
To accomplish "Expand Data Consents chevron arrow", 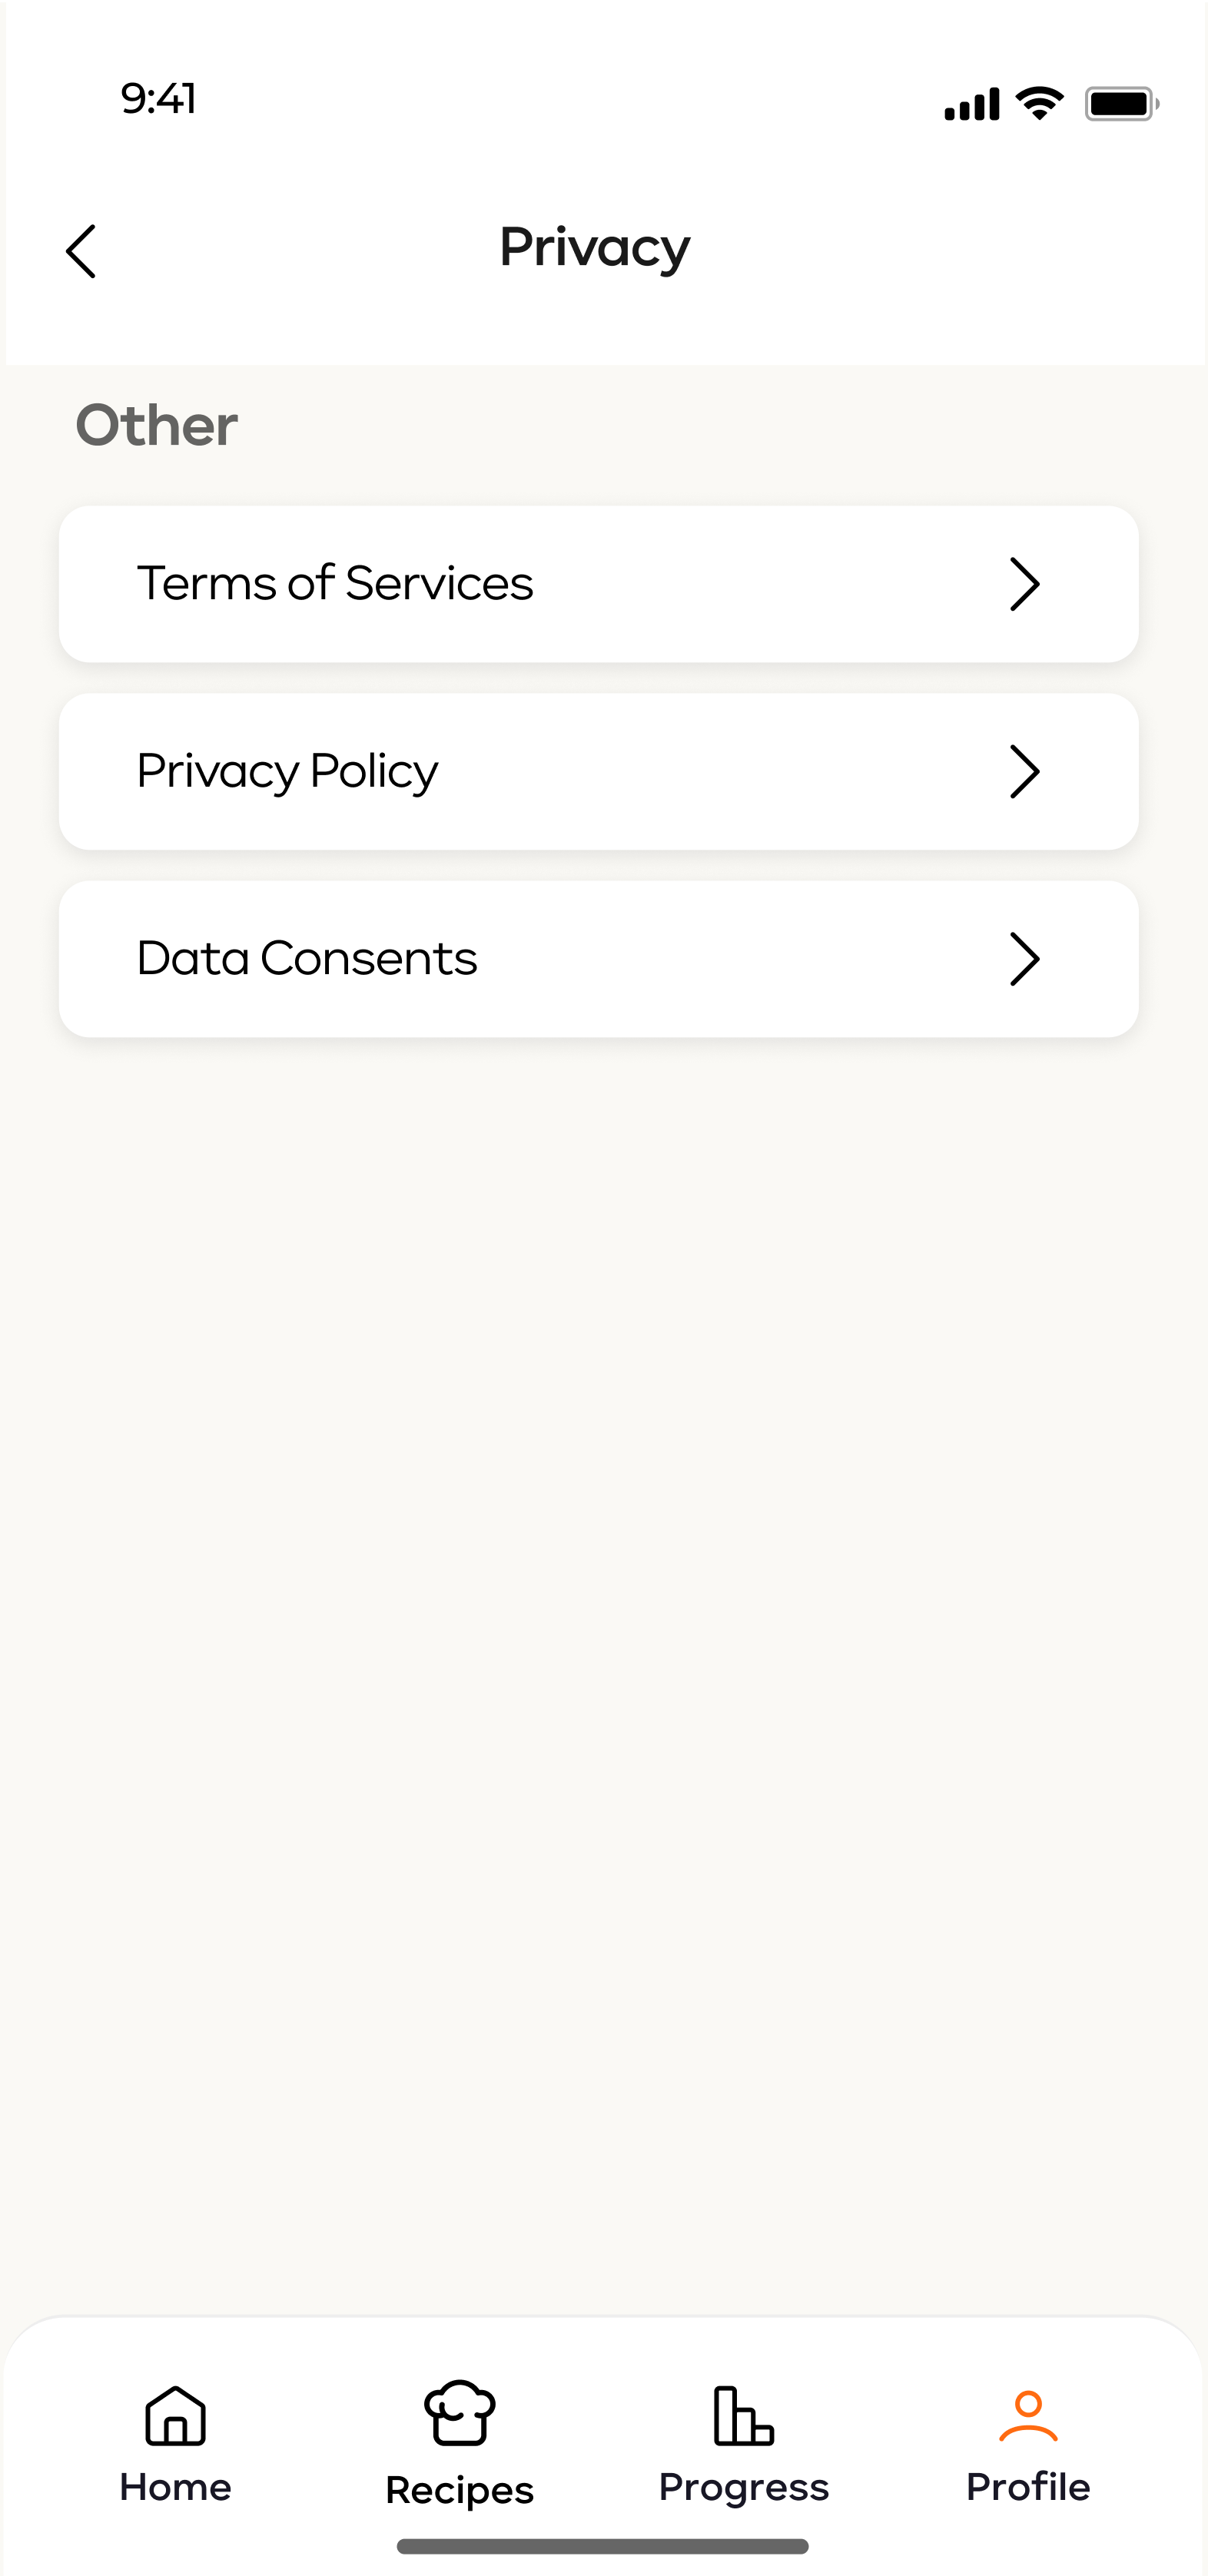I will 1025,959.
